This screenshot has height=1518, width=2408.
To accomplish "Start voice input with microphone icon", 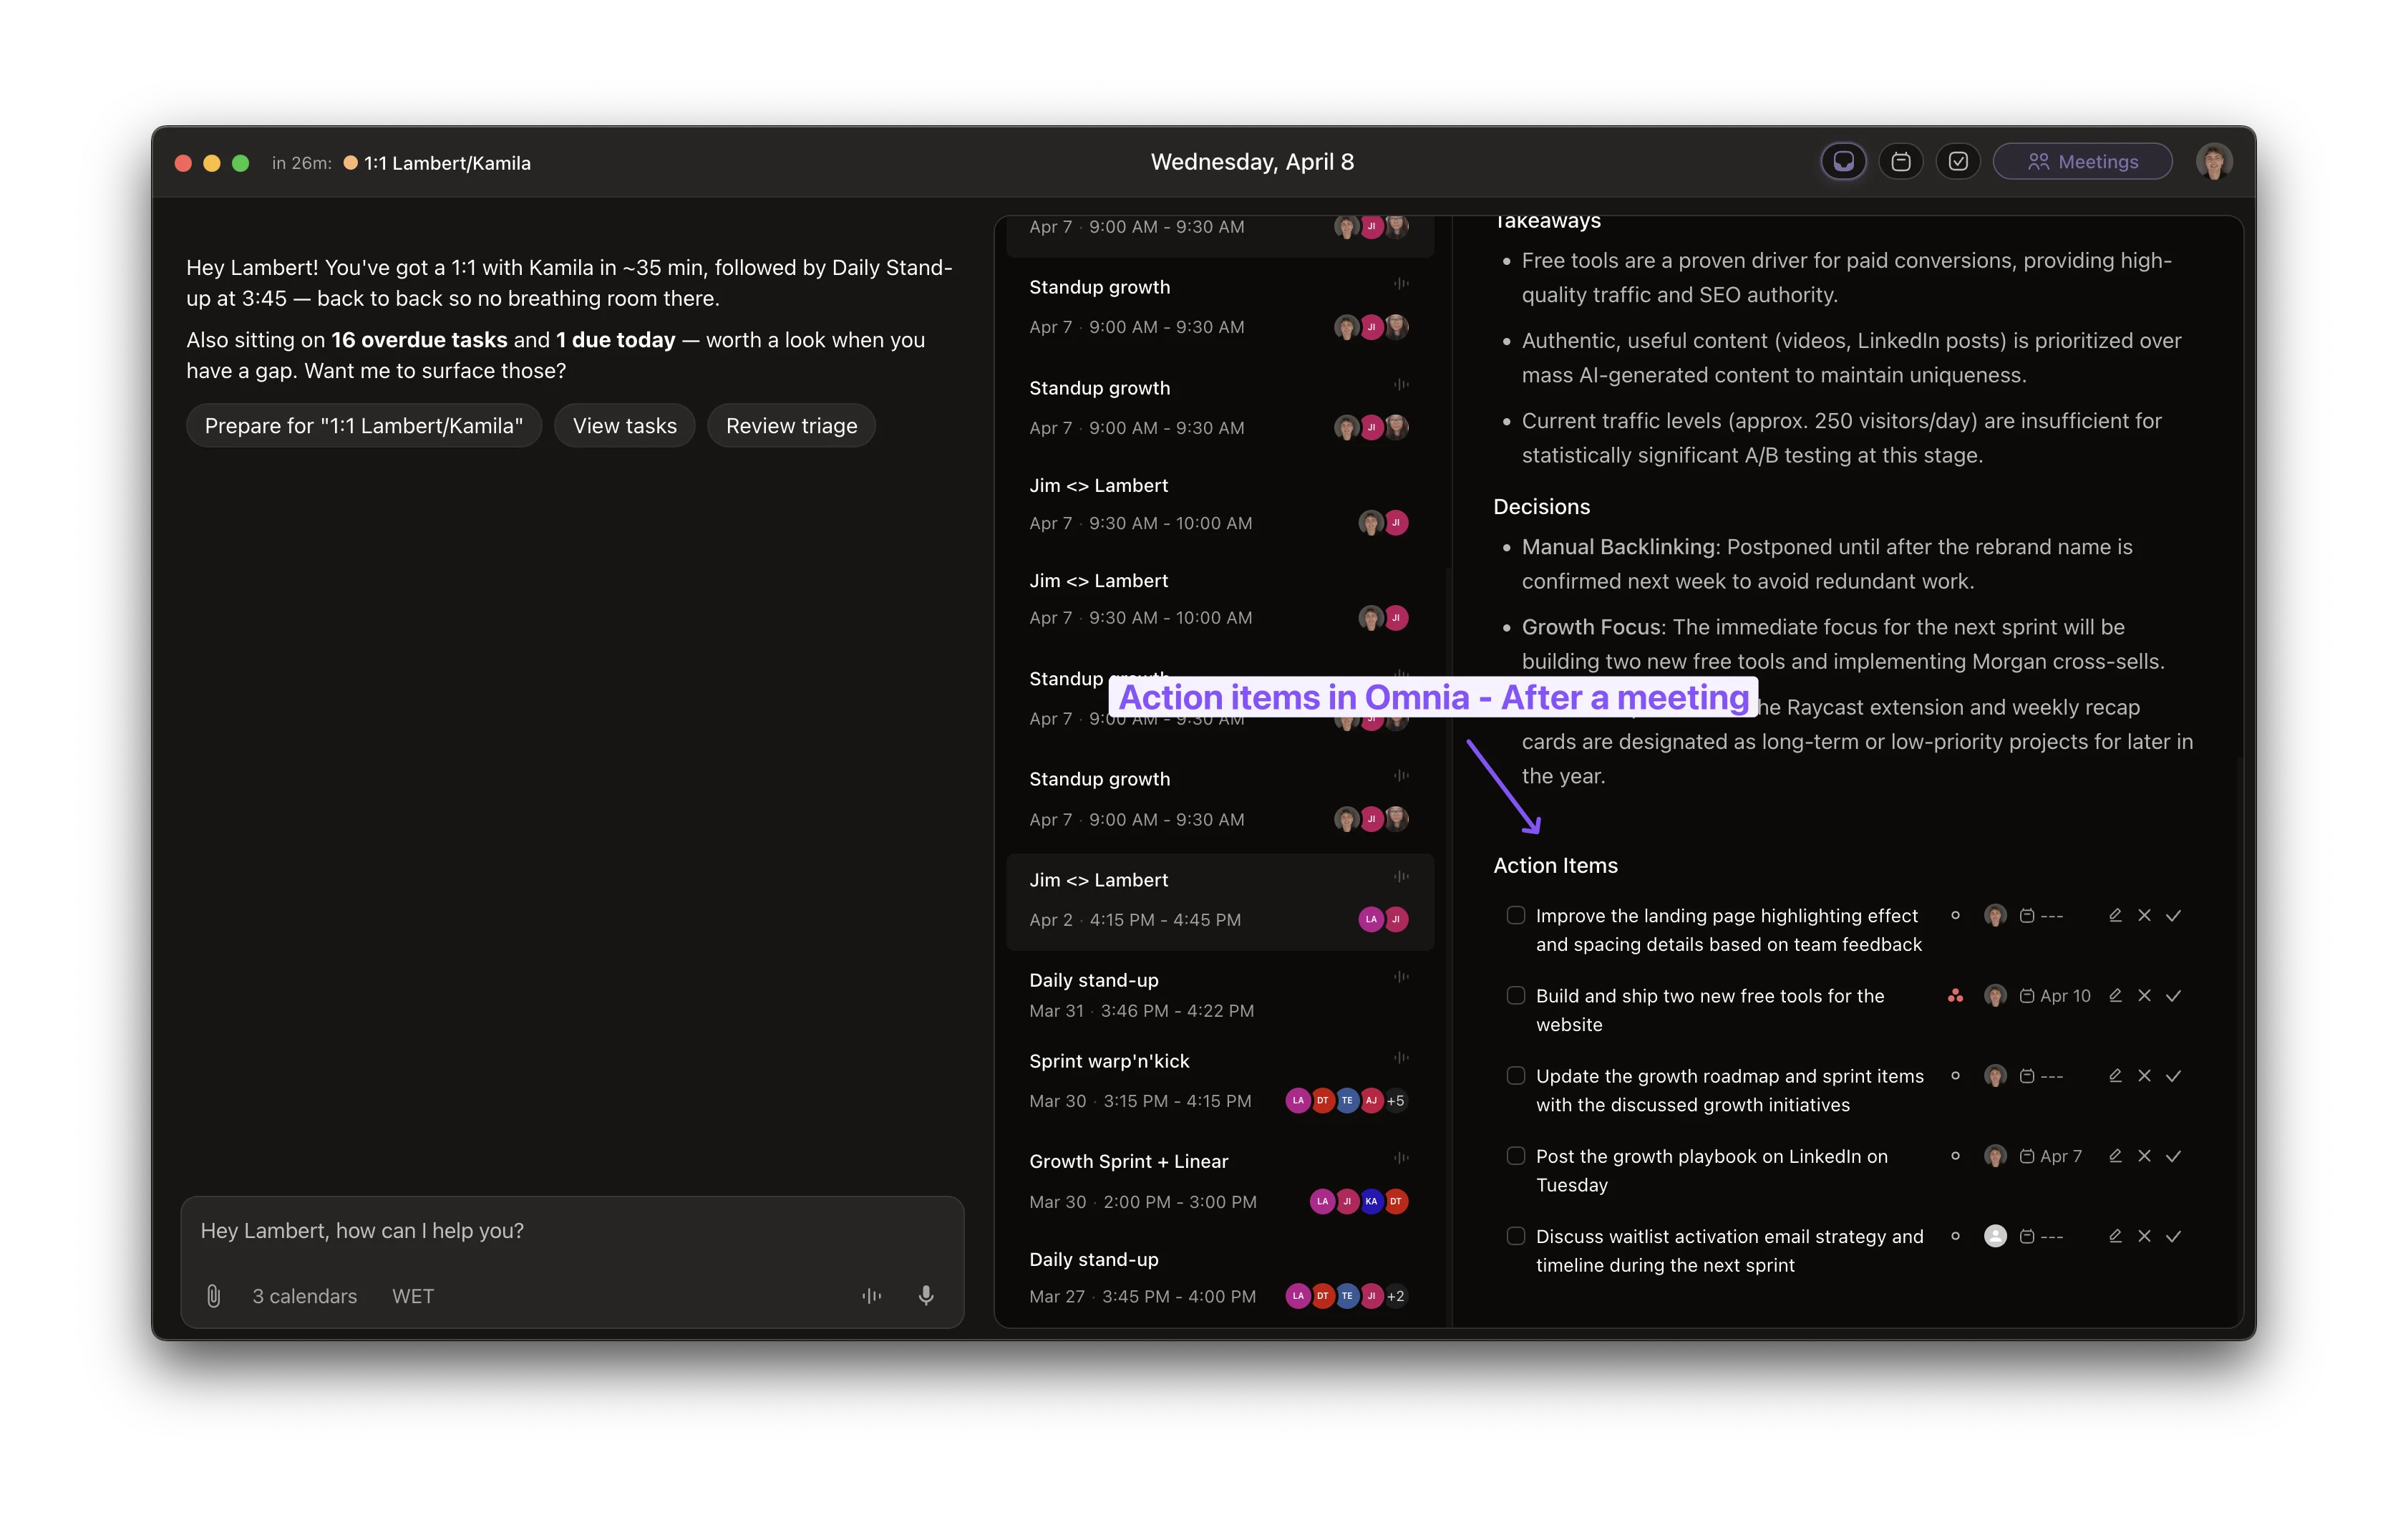I will tap(926, 1296).
